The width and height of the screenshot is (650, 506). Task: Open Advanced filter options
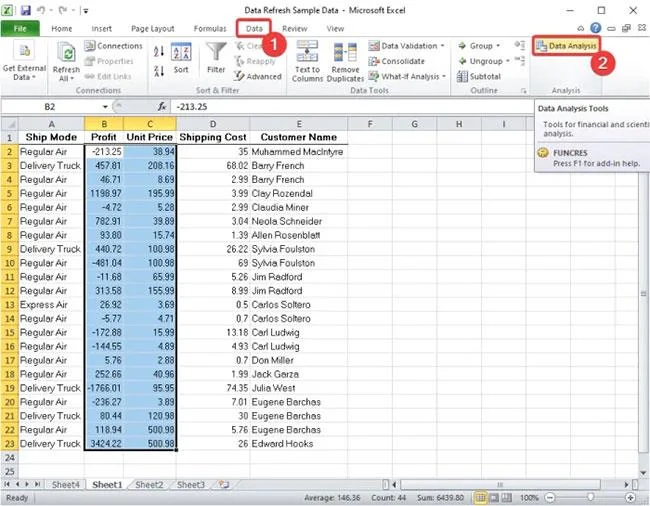pyautogui.click(x=258, y=76)
